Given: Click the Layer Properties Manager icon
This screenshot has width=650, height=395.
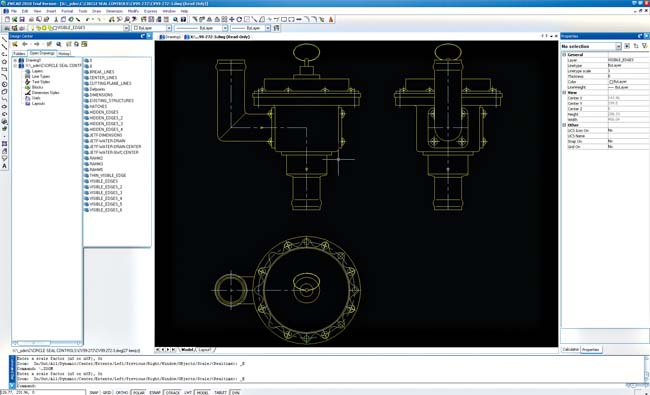Looking at the screenshot, I should [7, 28].
